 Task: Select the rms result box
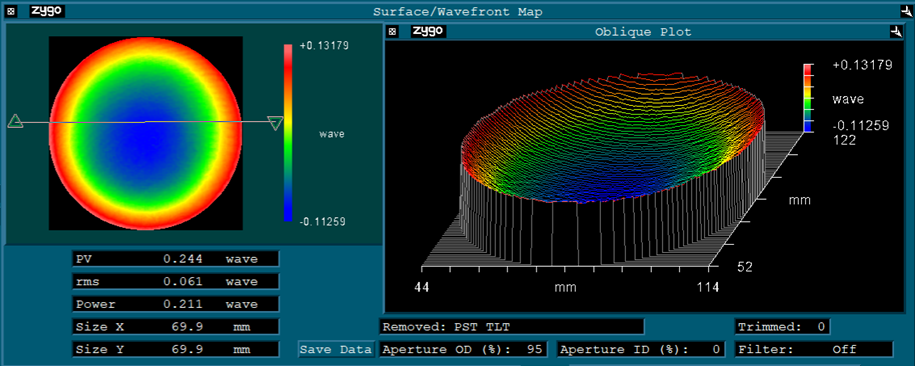[x=176, y=281]
